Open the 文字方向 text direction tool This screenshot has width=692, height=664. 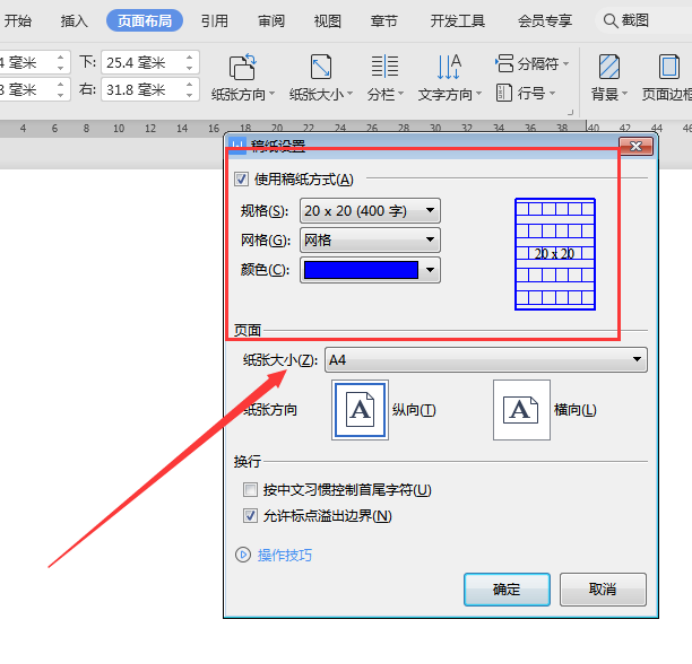450,78
